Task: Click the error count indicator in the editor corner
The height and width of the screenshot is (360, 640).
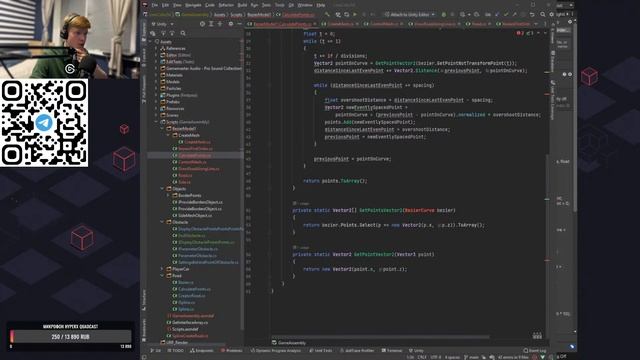Action: 520,33
